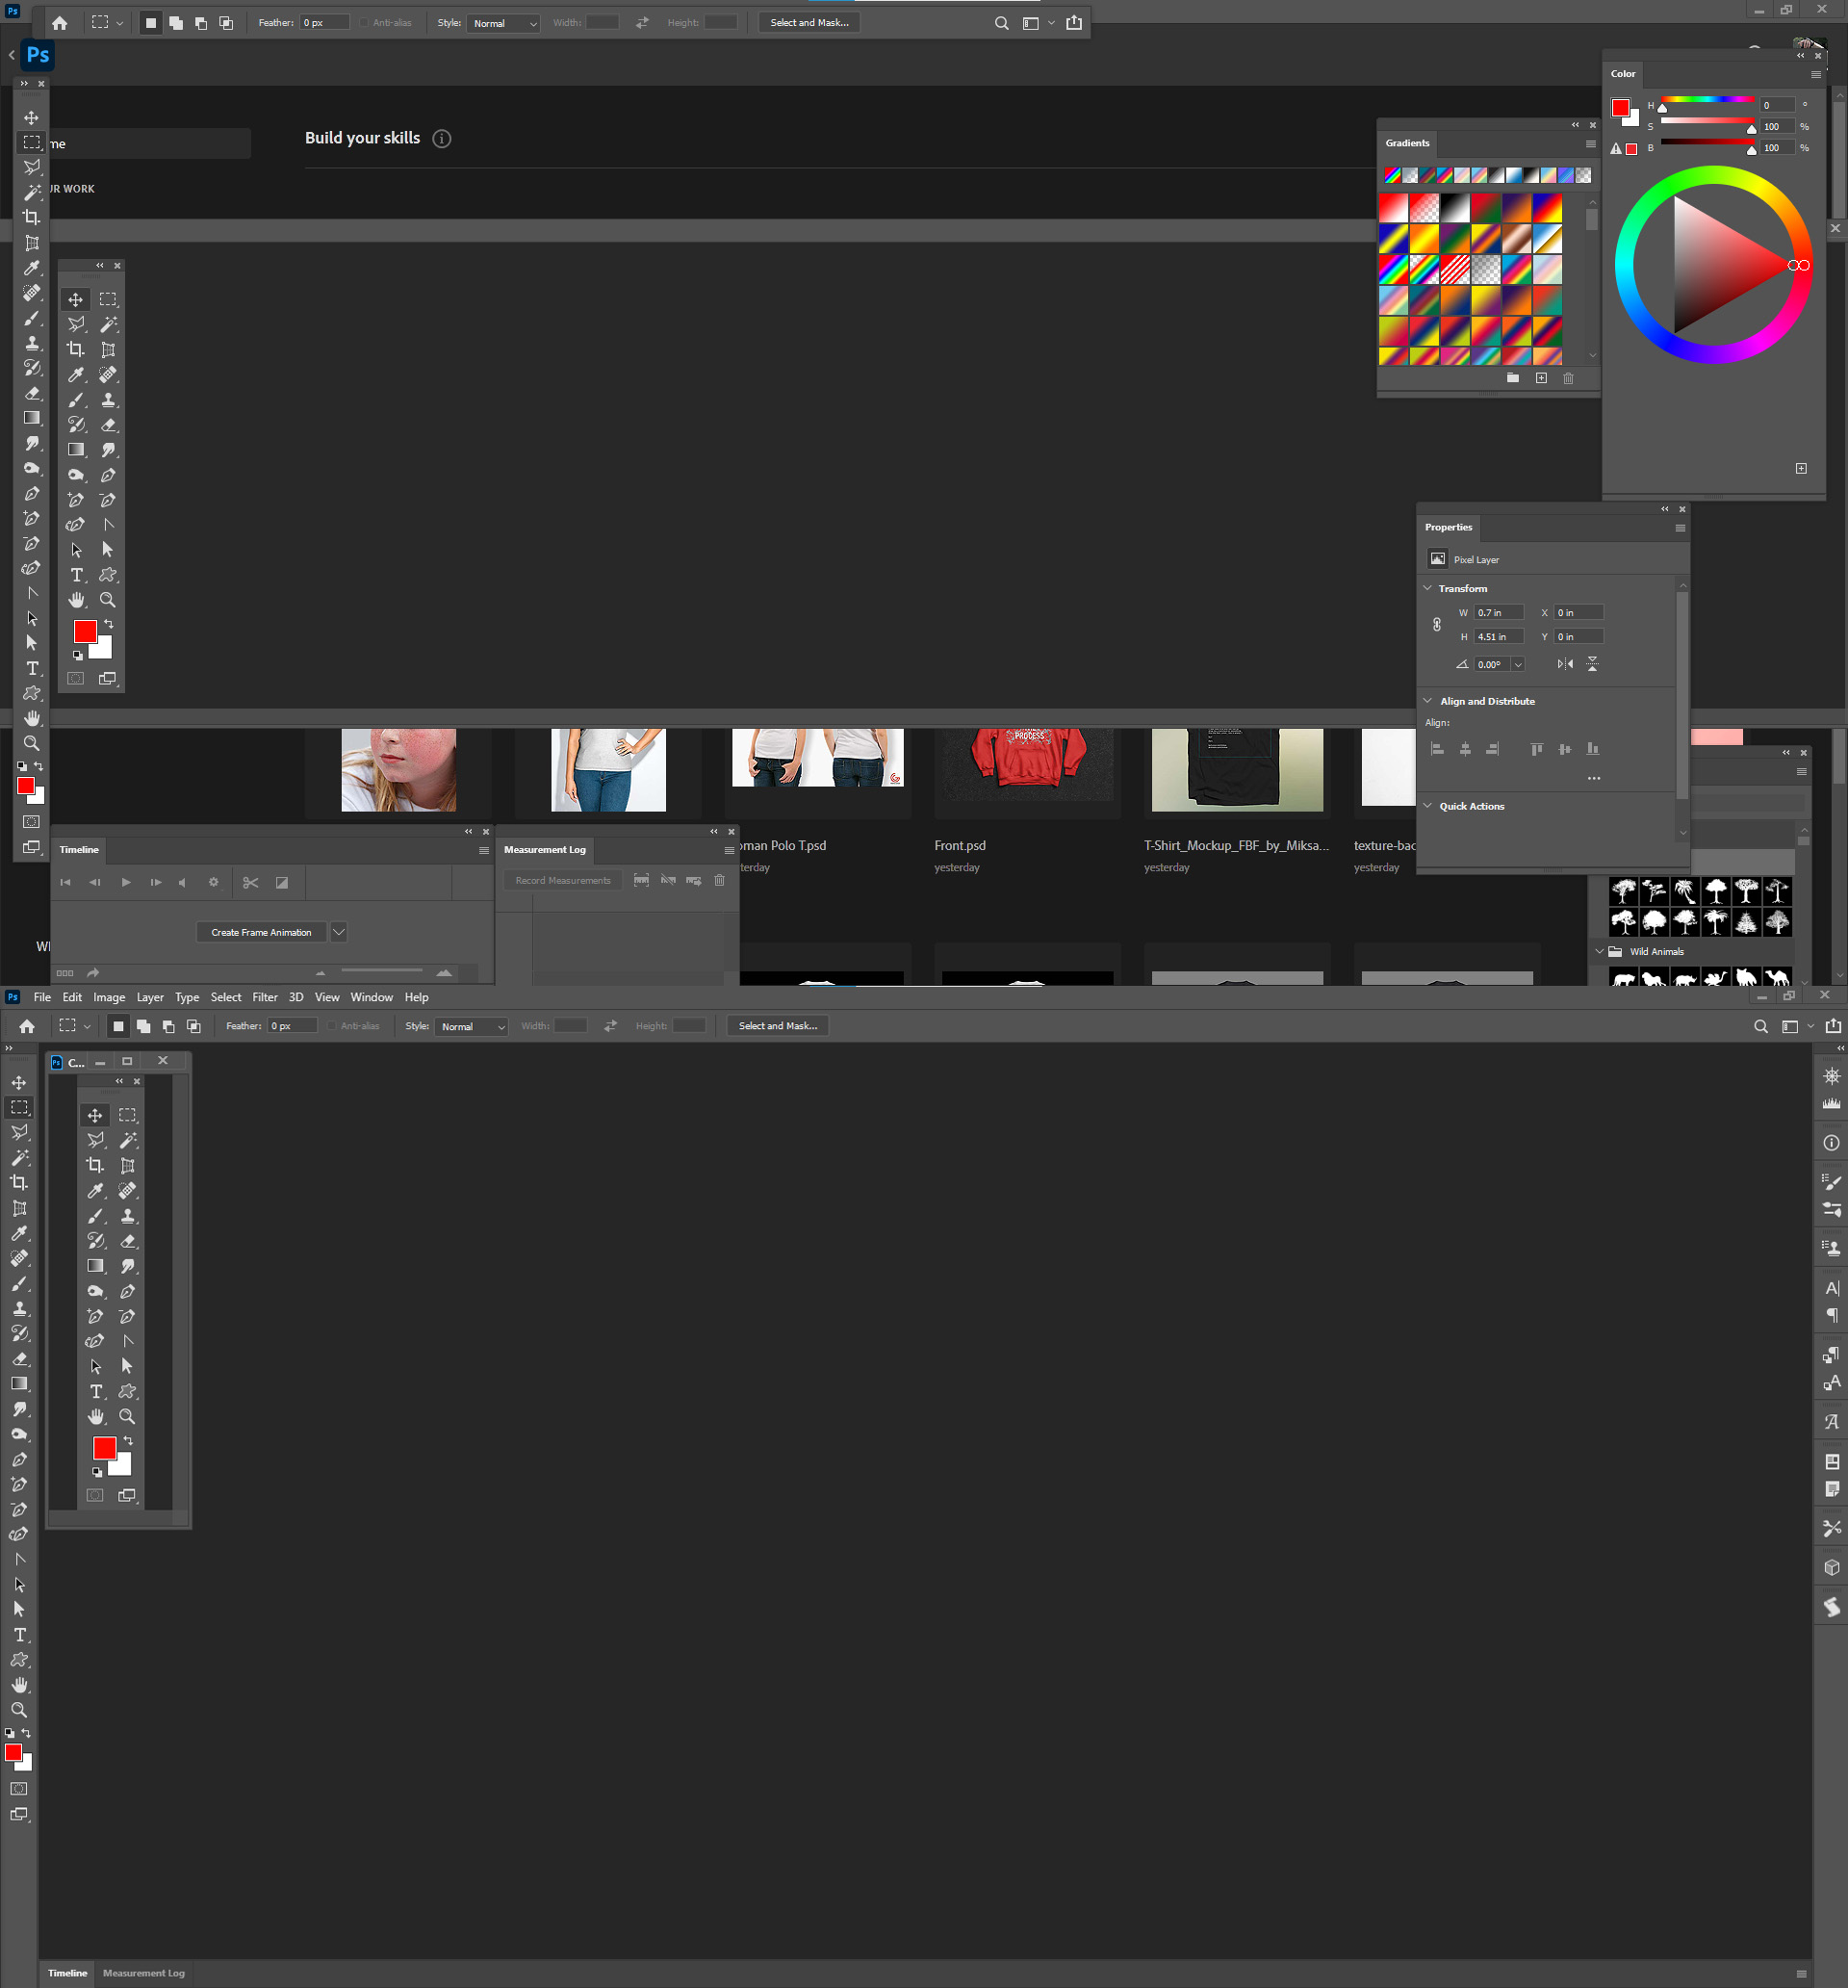Open the Style Normal dropdown
The width and height of the screenshot is (1848, 1988).
click(x=503, y=22)
